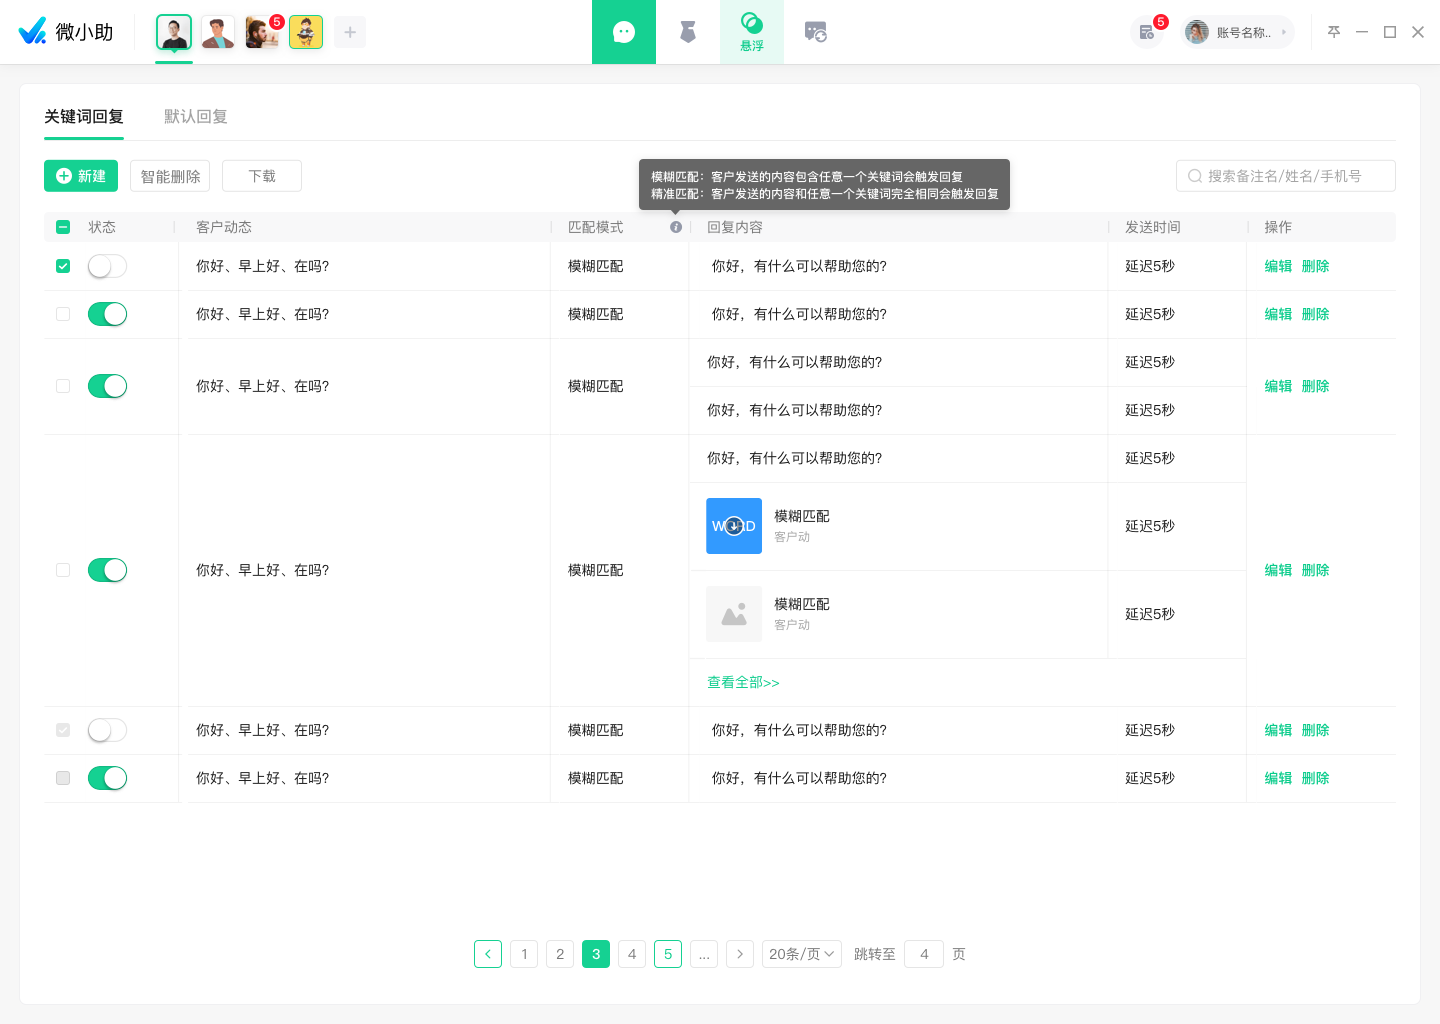
Task: Click the plus icon to add an account
Action: tap(350, 32)
